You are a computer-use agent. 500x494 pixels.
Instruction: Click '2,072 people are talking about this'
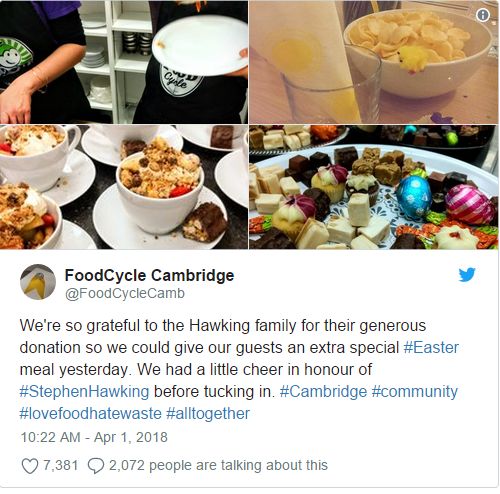pos(218,465)
